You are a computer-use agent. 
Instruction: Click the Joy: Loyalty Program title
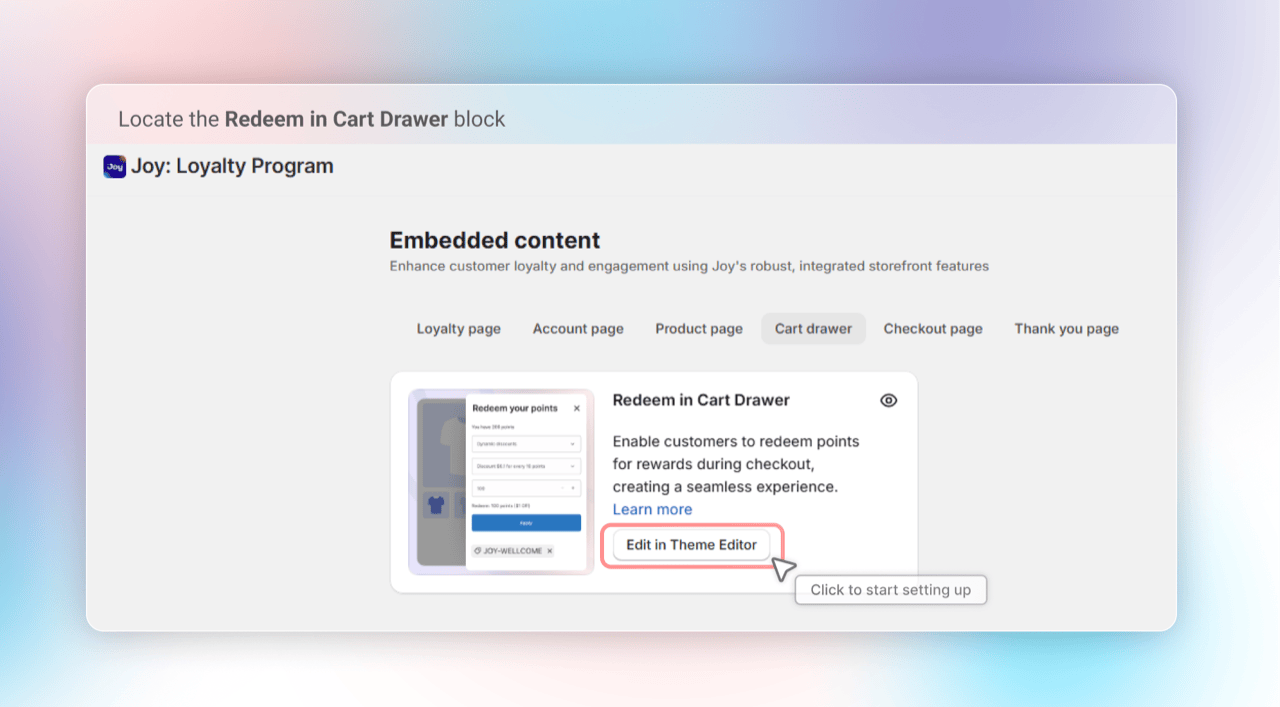(x=232, y=166)
